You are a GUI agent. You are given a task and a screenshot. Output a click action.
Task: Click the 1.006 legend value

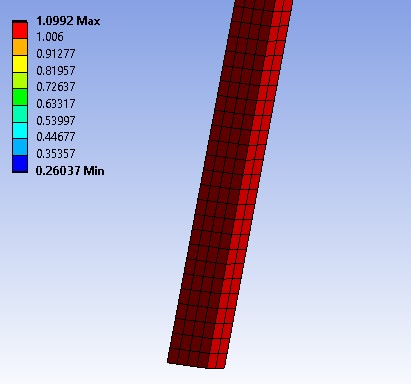pos(50,37)
